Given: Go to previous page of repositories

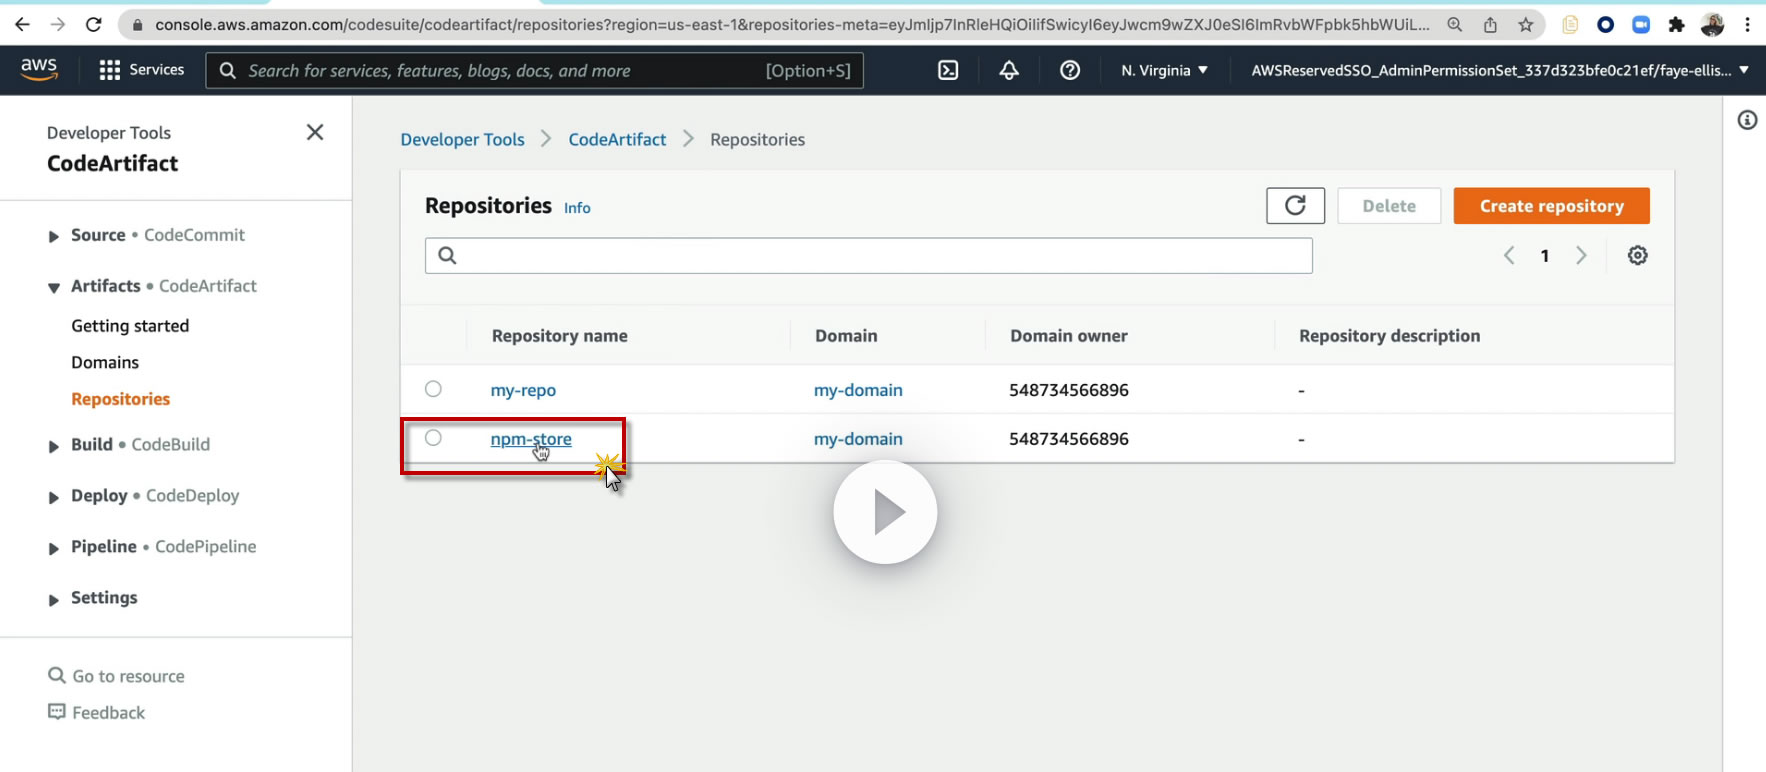Looking at the screenshot, I should (1509, 255).
